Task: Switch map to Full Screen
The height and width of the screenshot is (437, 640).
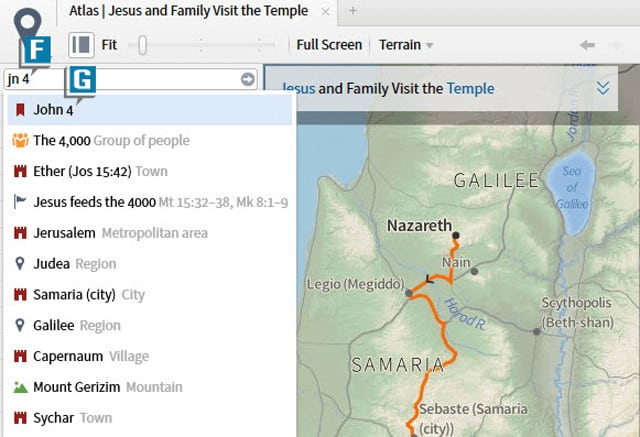Action: pos(329,45)
